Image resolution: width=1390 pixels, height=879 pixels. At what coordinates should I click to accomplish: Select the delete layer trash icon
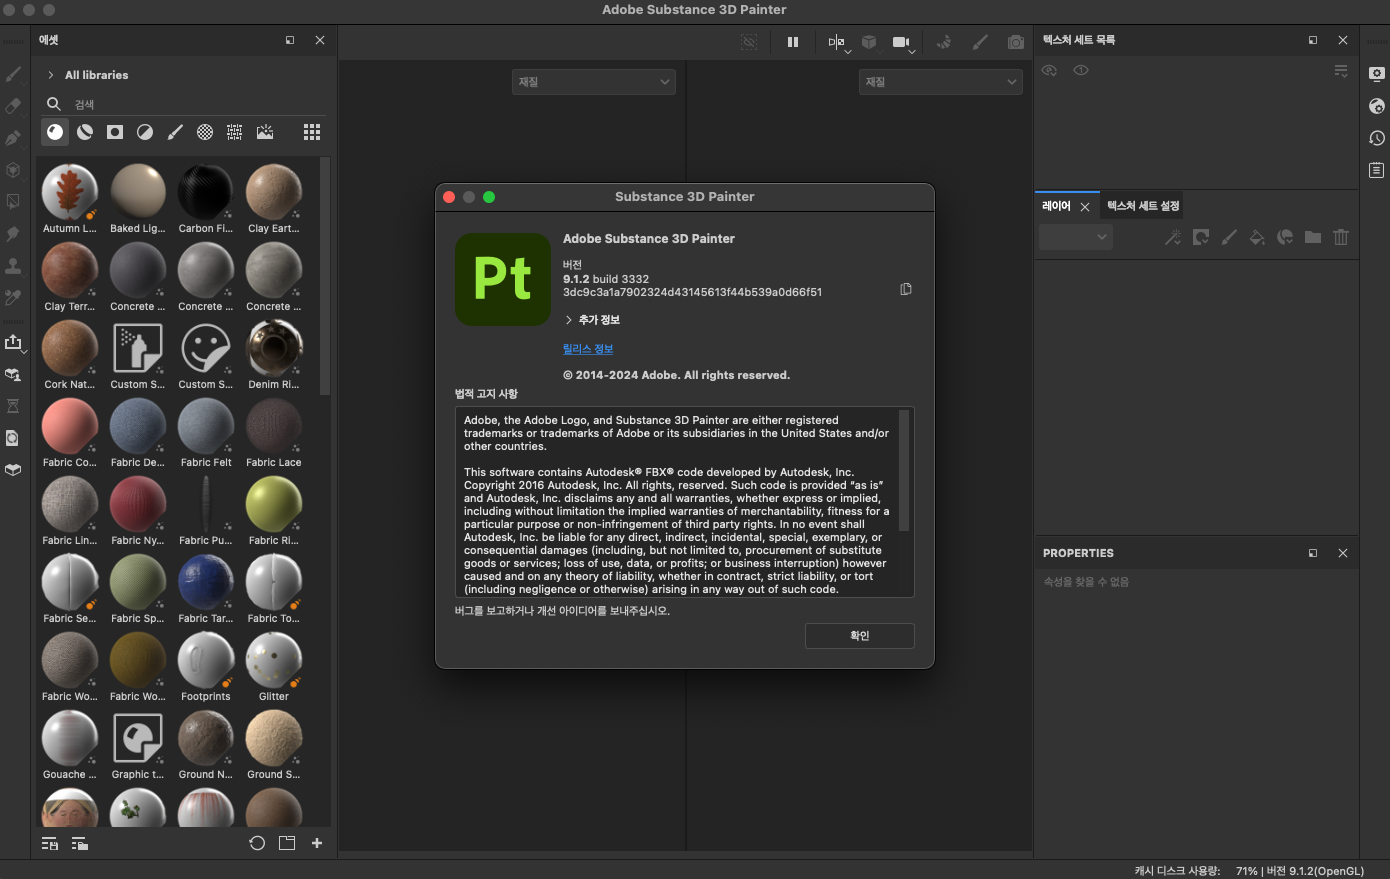coord(1341,237)
